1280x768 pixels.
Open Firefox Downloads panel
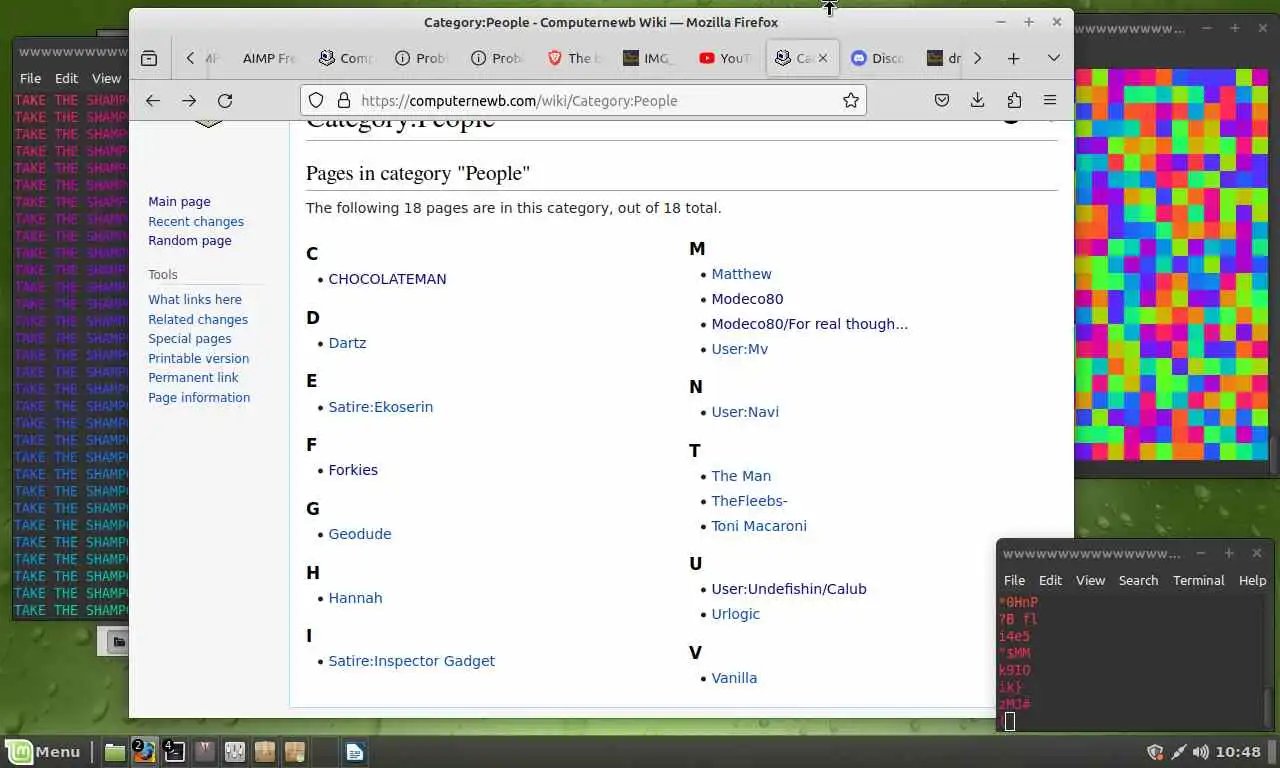[978, 100]
